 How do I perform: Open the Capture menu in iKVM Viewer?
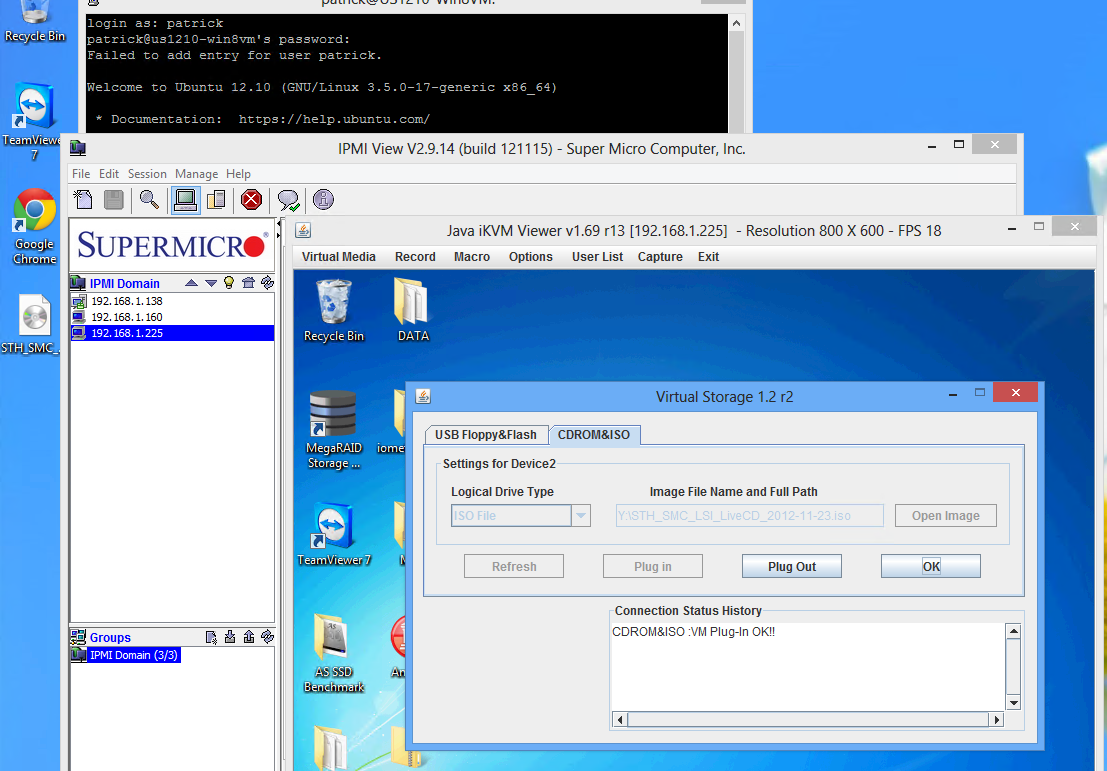click(x=660, y=257)
